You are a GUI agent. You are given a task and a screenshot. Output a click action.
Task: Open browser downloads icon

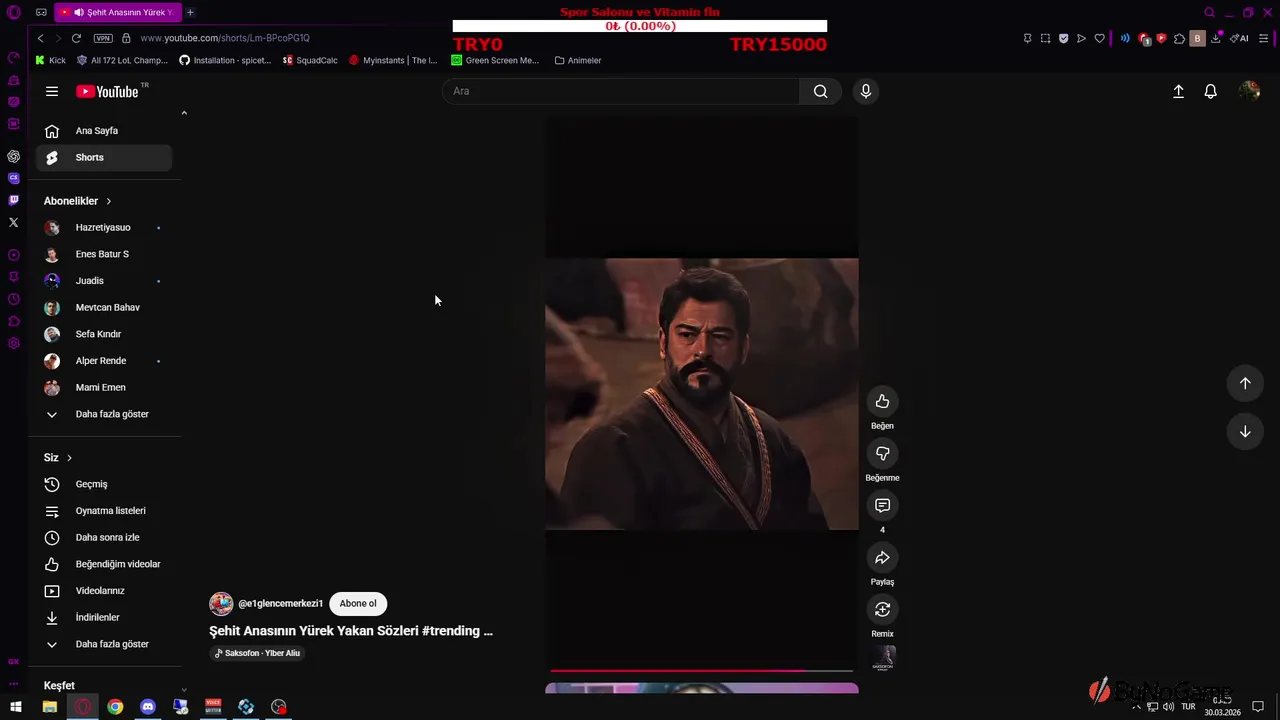(1215, 38)
